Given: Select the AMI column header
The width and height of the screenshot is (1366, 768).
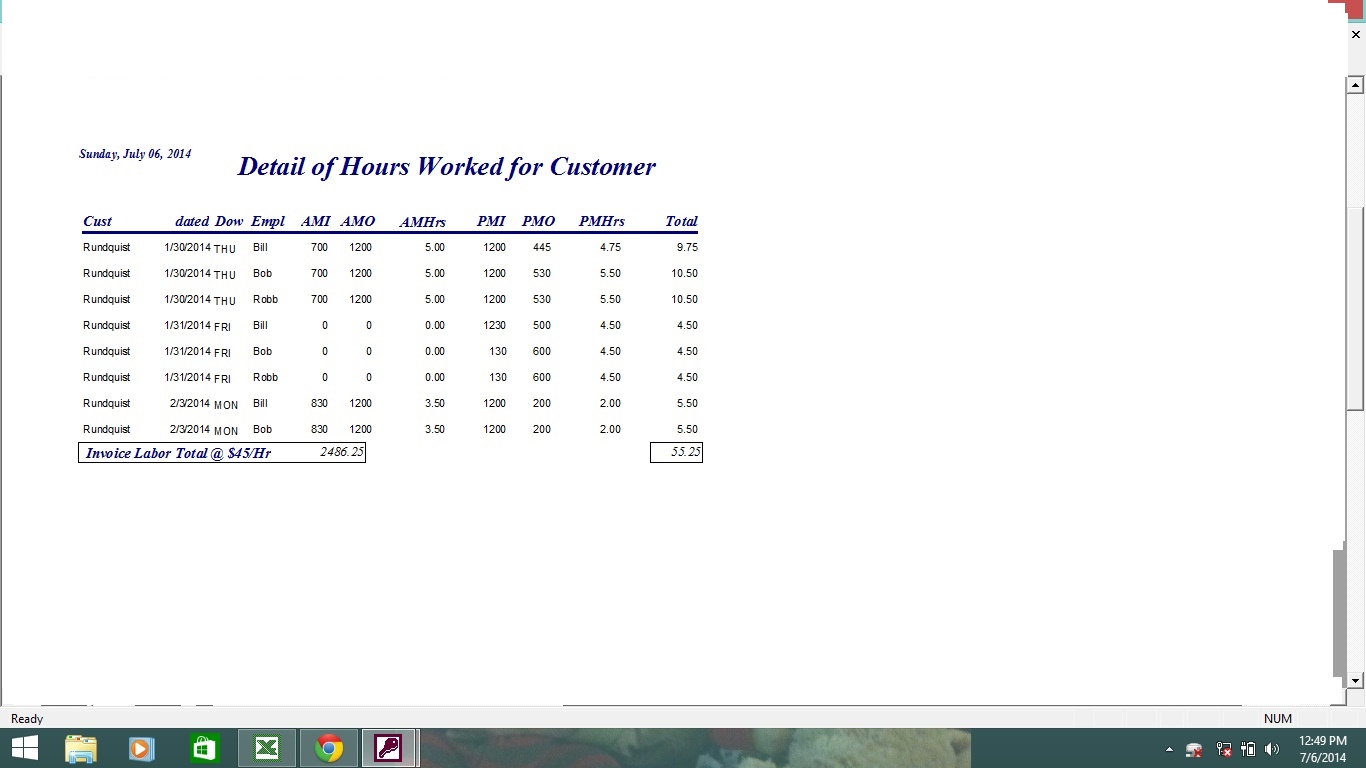Looking at the screenshot, I should (x=316, y=221).
